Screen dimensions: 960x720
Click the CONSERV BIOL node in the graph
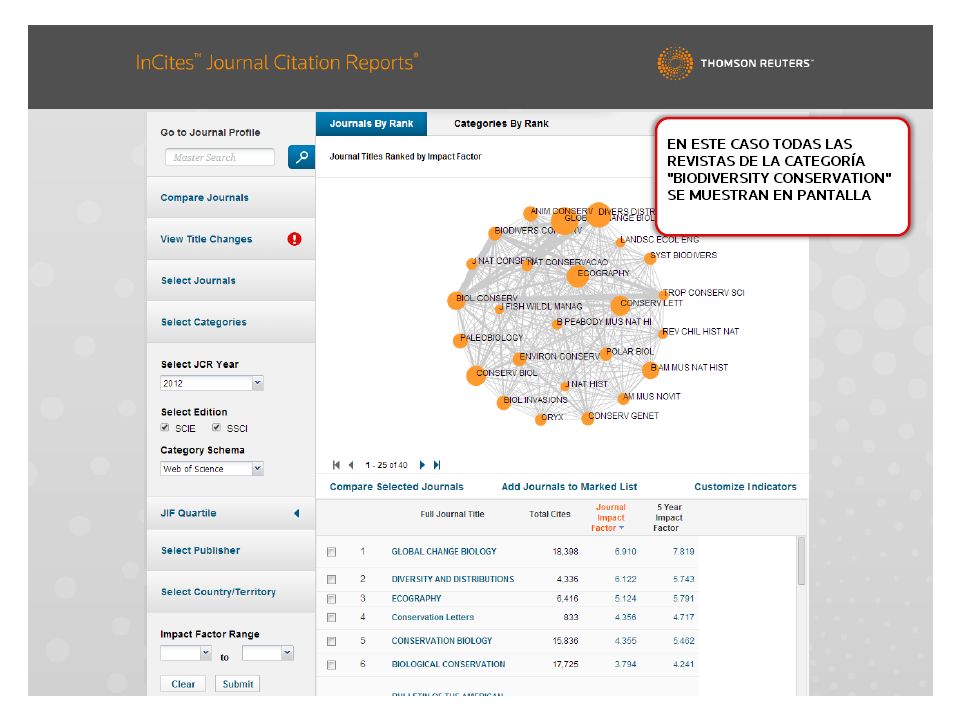coord(476,375)
